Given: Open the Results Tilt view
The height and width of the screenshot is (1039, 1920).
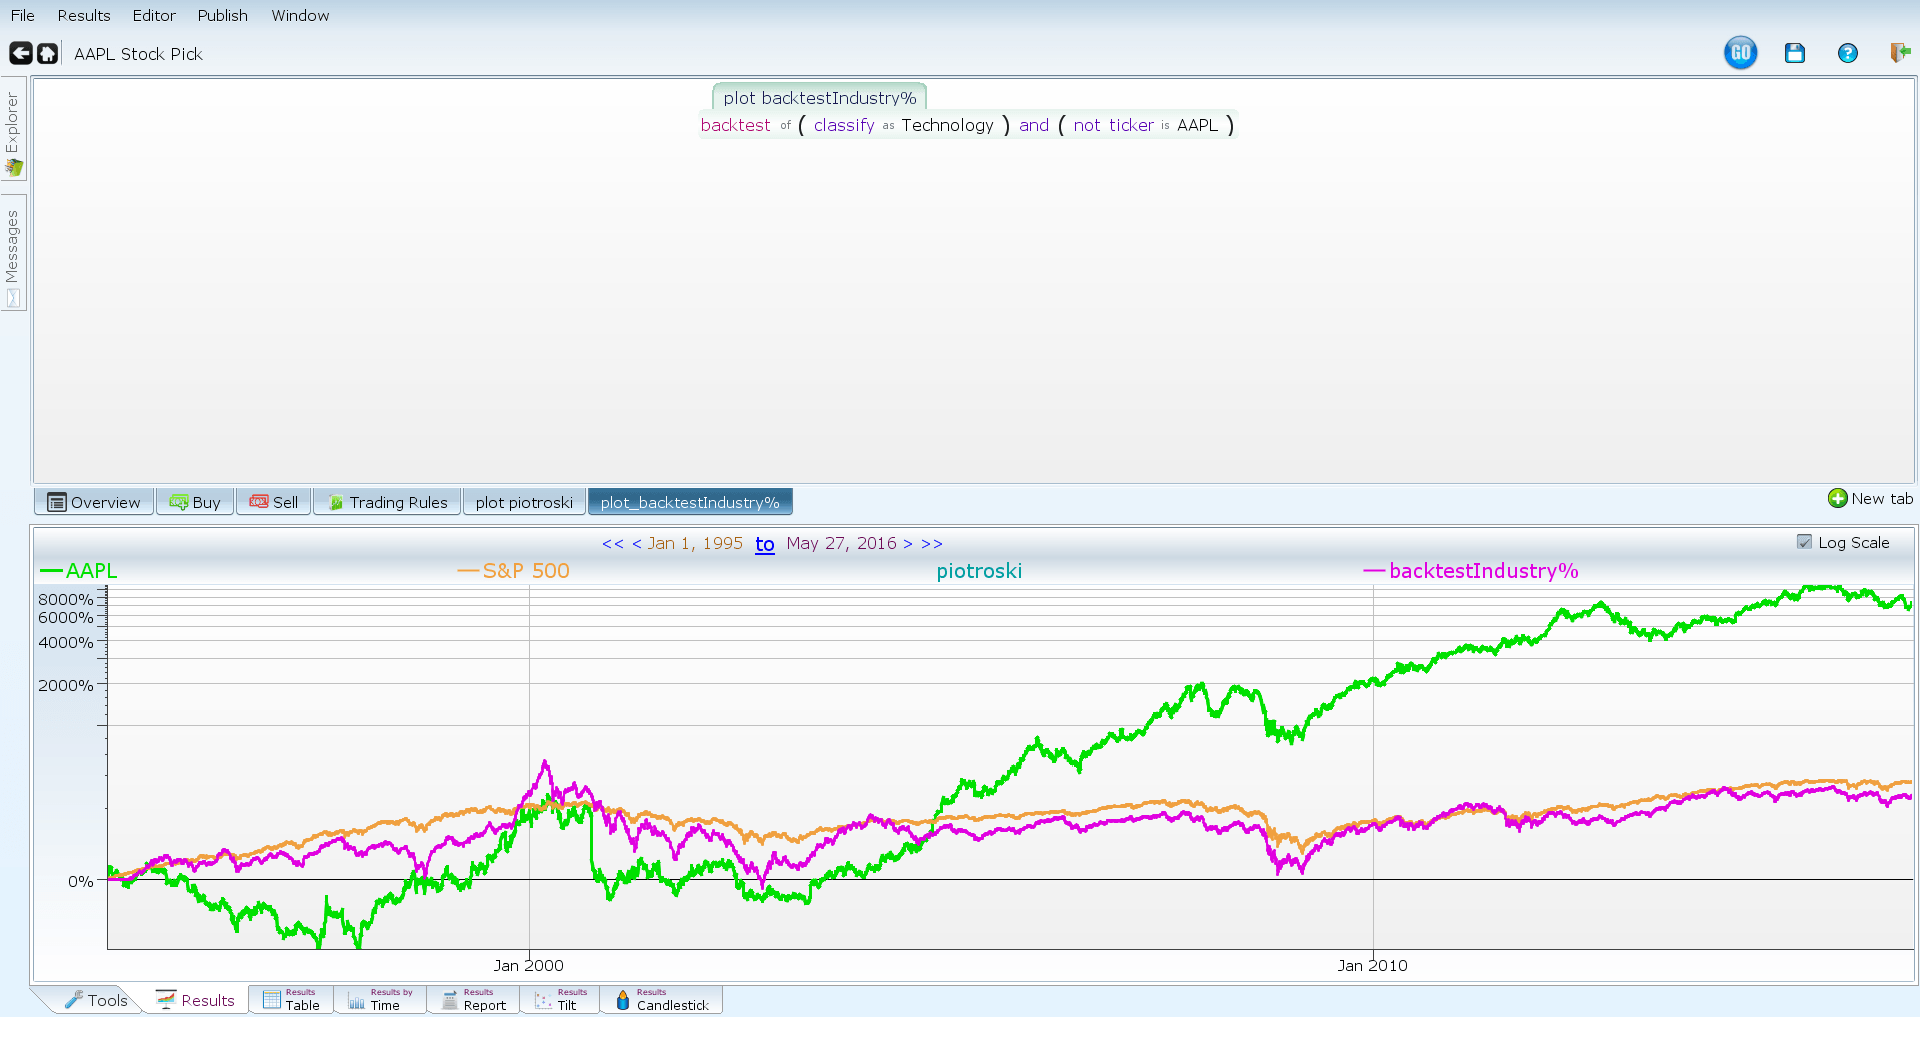Looking at the screenshot, I should click(x=560, y=1000).
